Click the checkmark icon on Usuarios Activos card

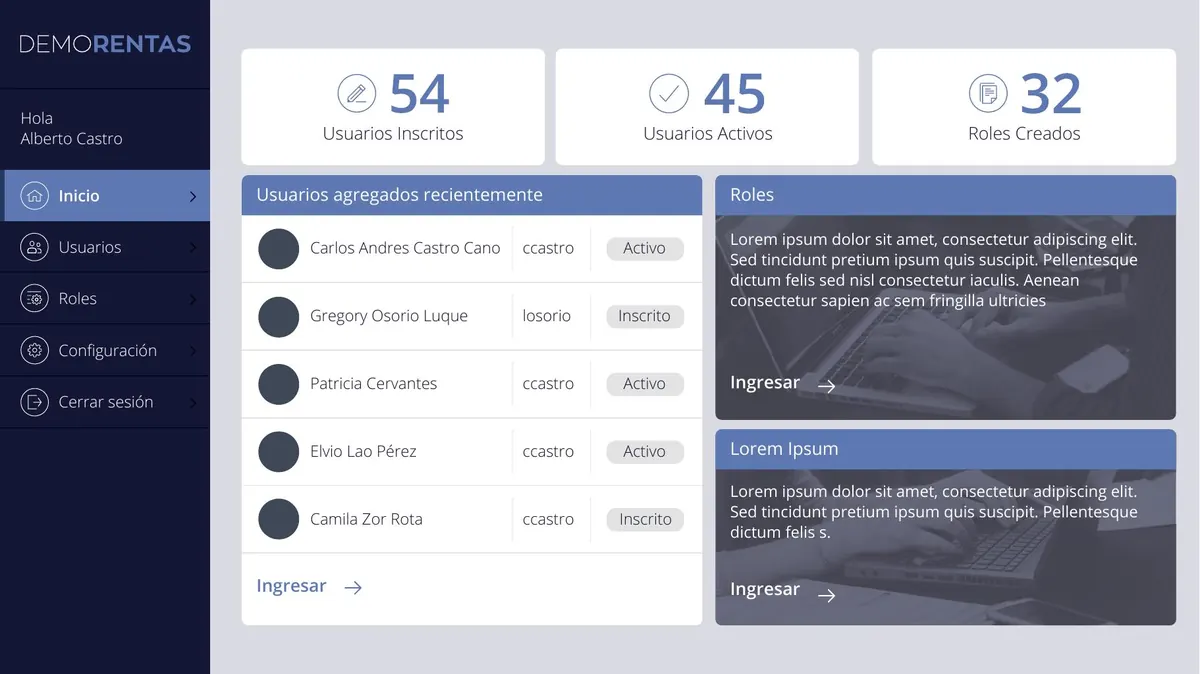pyautogui.click(x=669, y=94)
